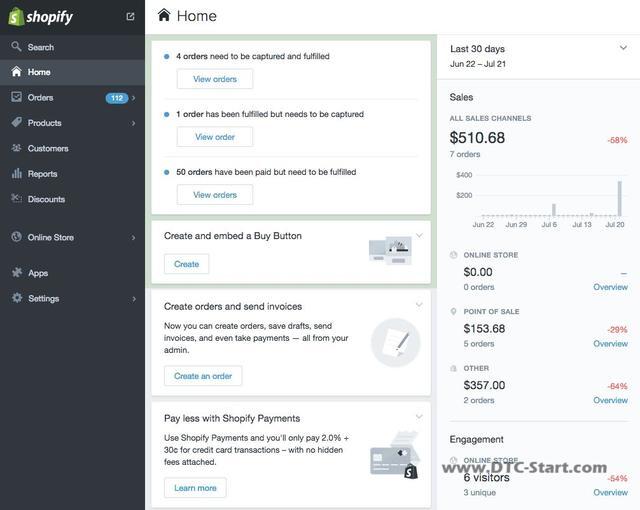The image size is (640, 510).
Task: Collapse Create orders and send invoices card
Action: click(x=419, y=305)
